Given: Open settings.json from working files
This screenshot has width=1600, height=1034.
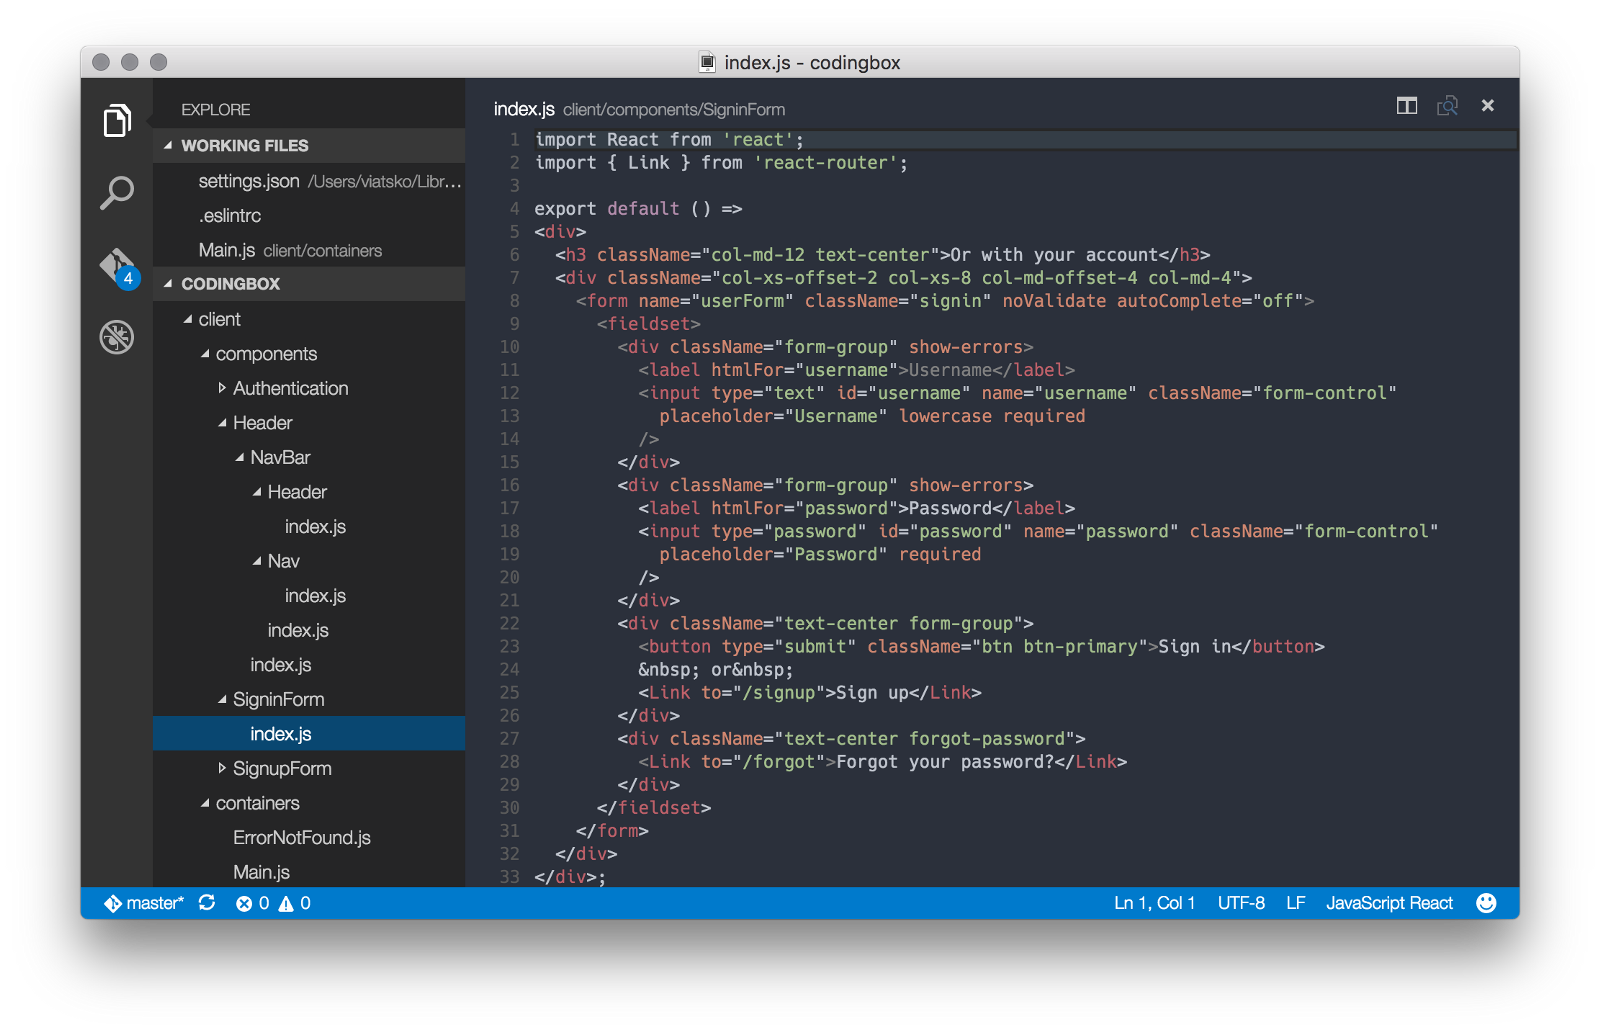Looking at the screenshot, I should pyautogui.click(x=249, y=181).
